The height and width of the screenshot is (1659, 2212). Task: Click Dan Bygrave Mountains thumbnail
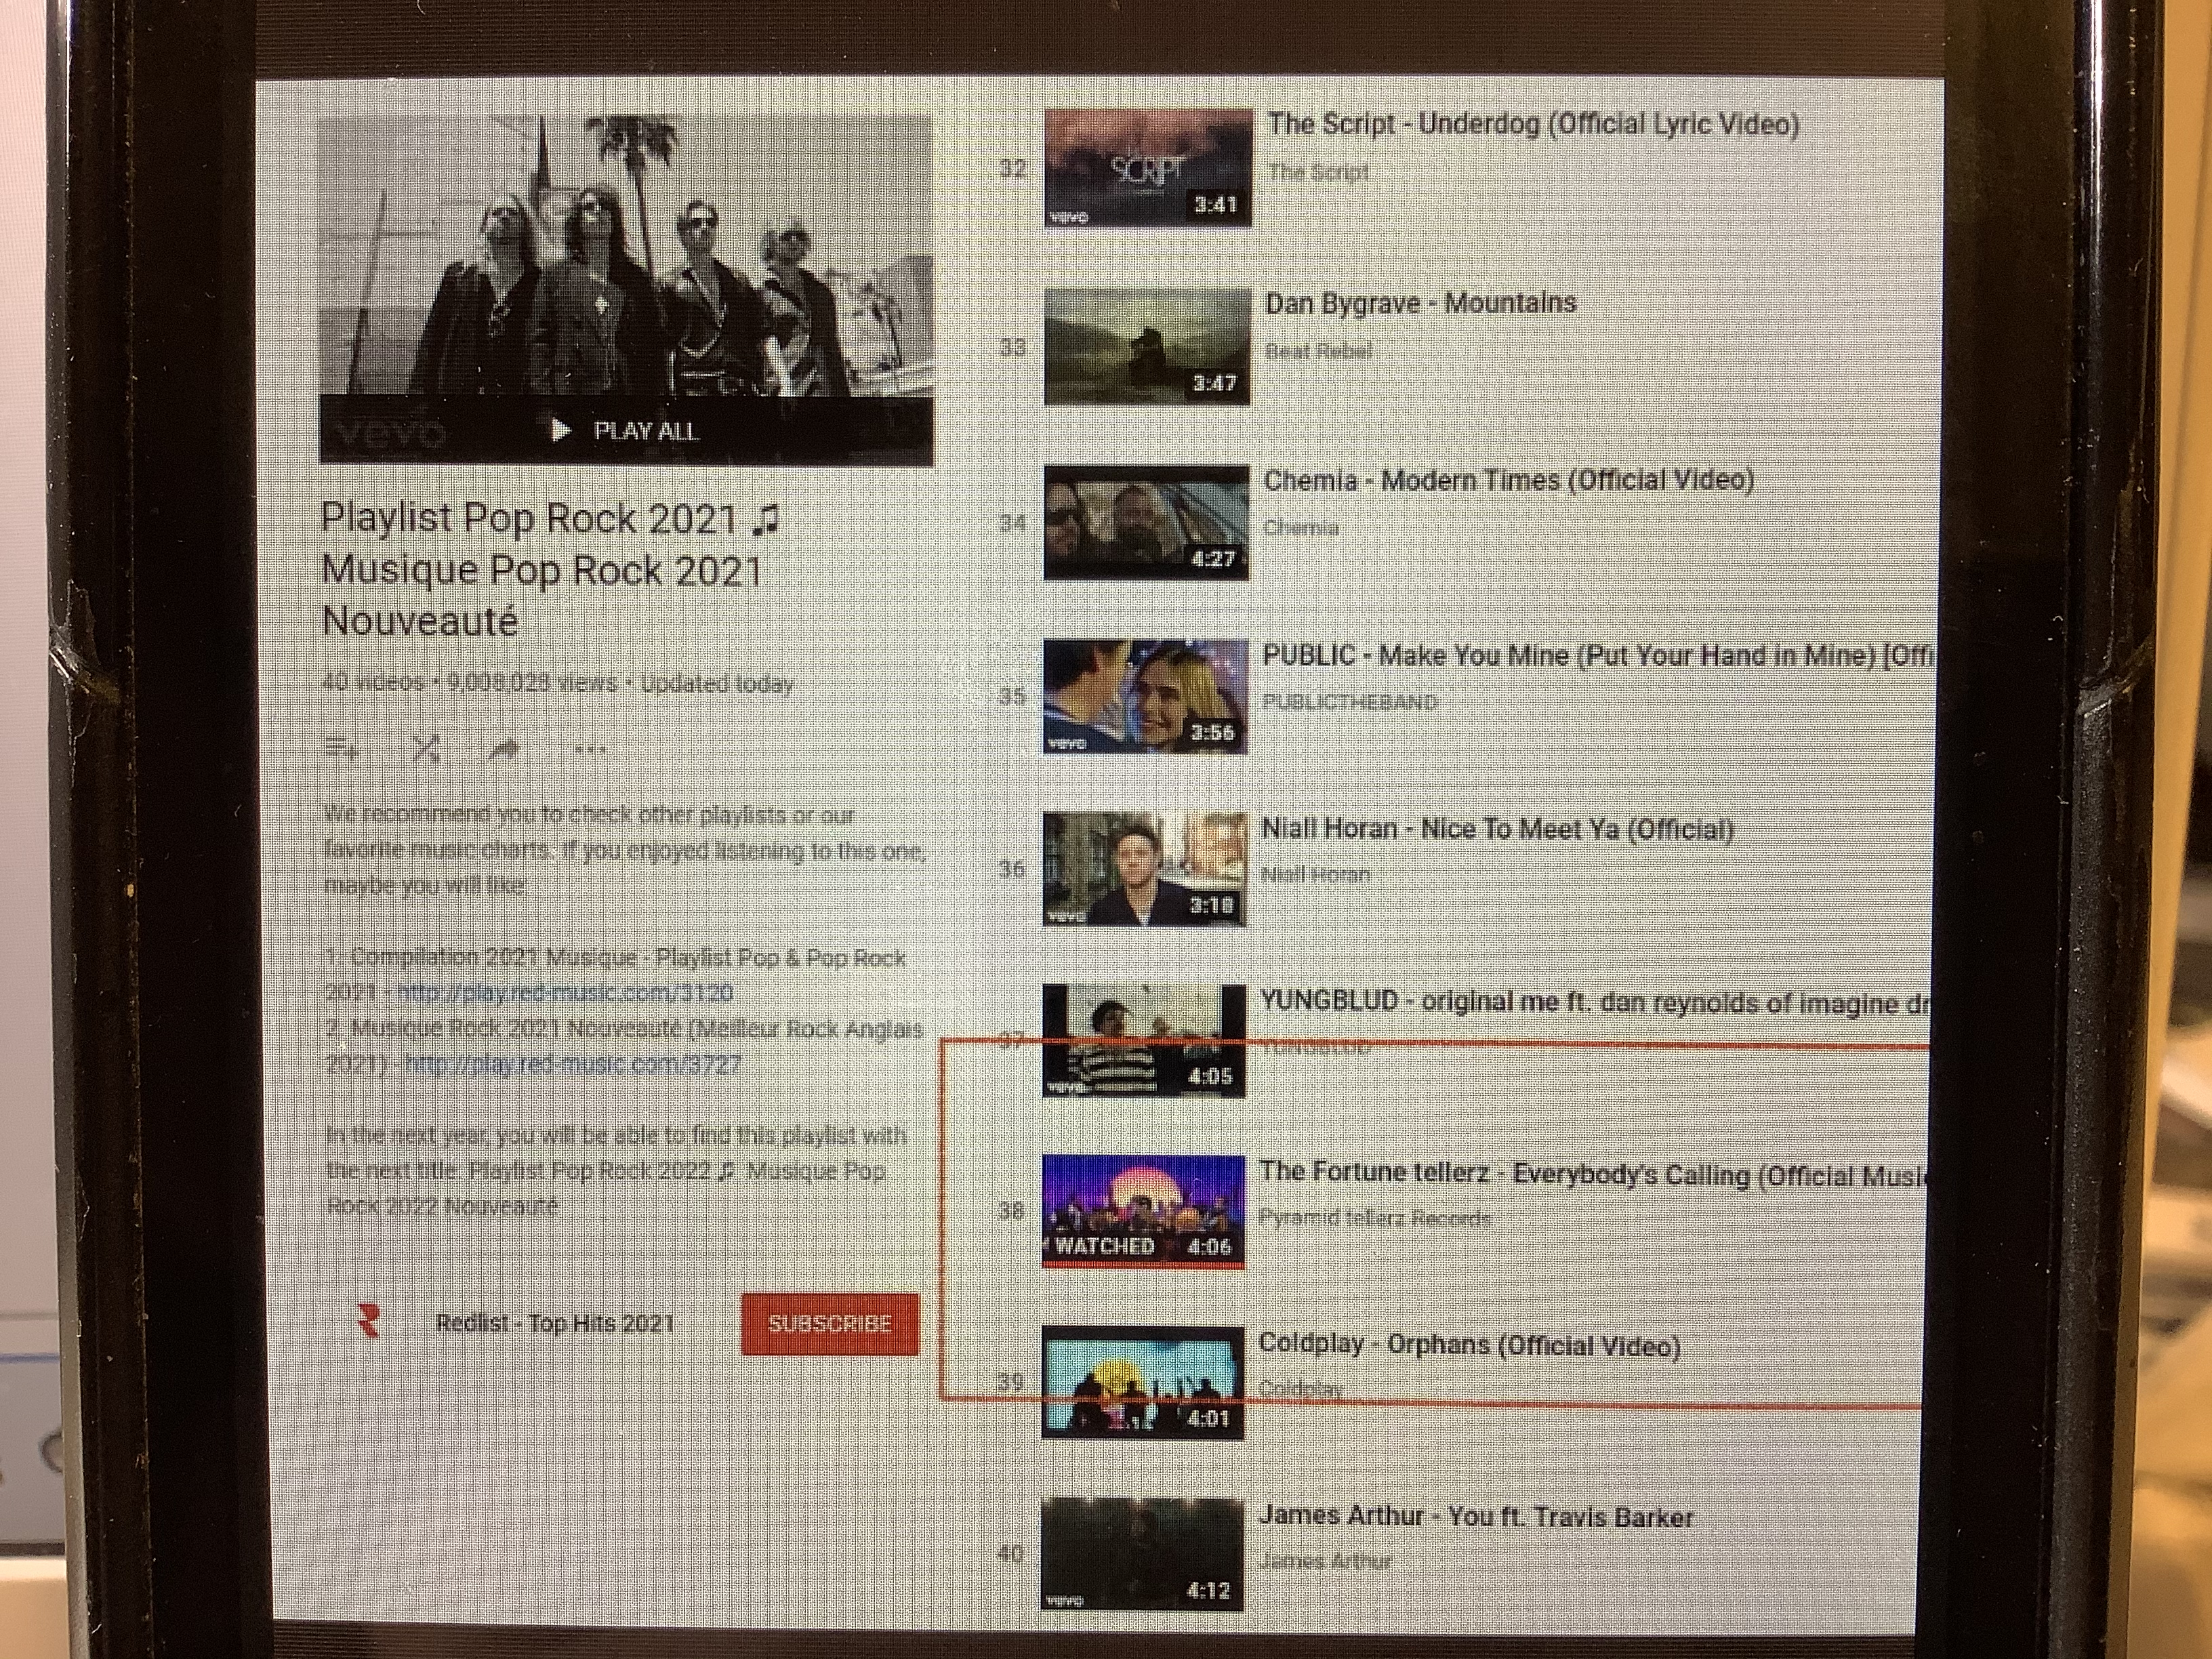[x=1146, y=346]
